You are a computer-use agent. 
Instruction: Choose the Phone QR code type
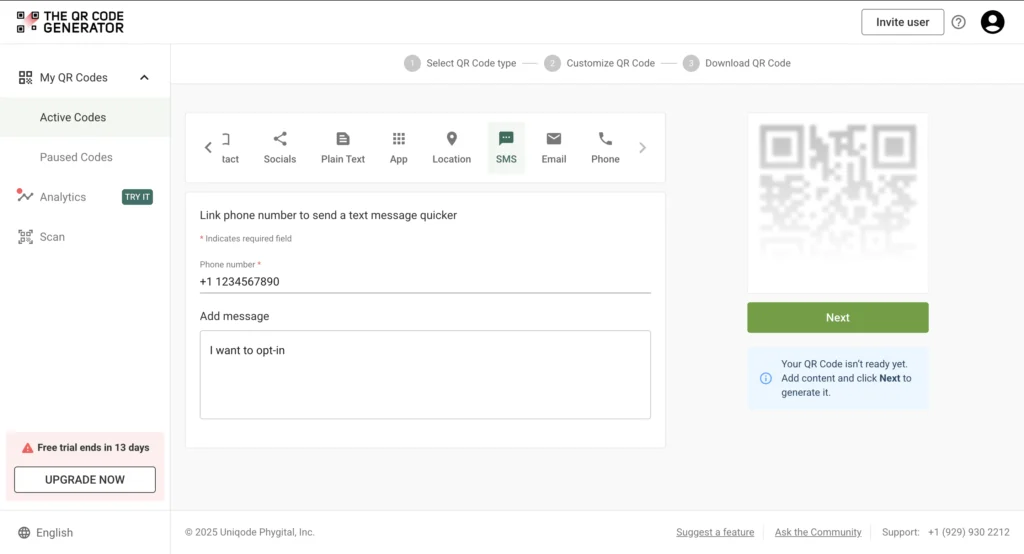click(x=605, y=147)
